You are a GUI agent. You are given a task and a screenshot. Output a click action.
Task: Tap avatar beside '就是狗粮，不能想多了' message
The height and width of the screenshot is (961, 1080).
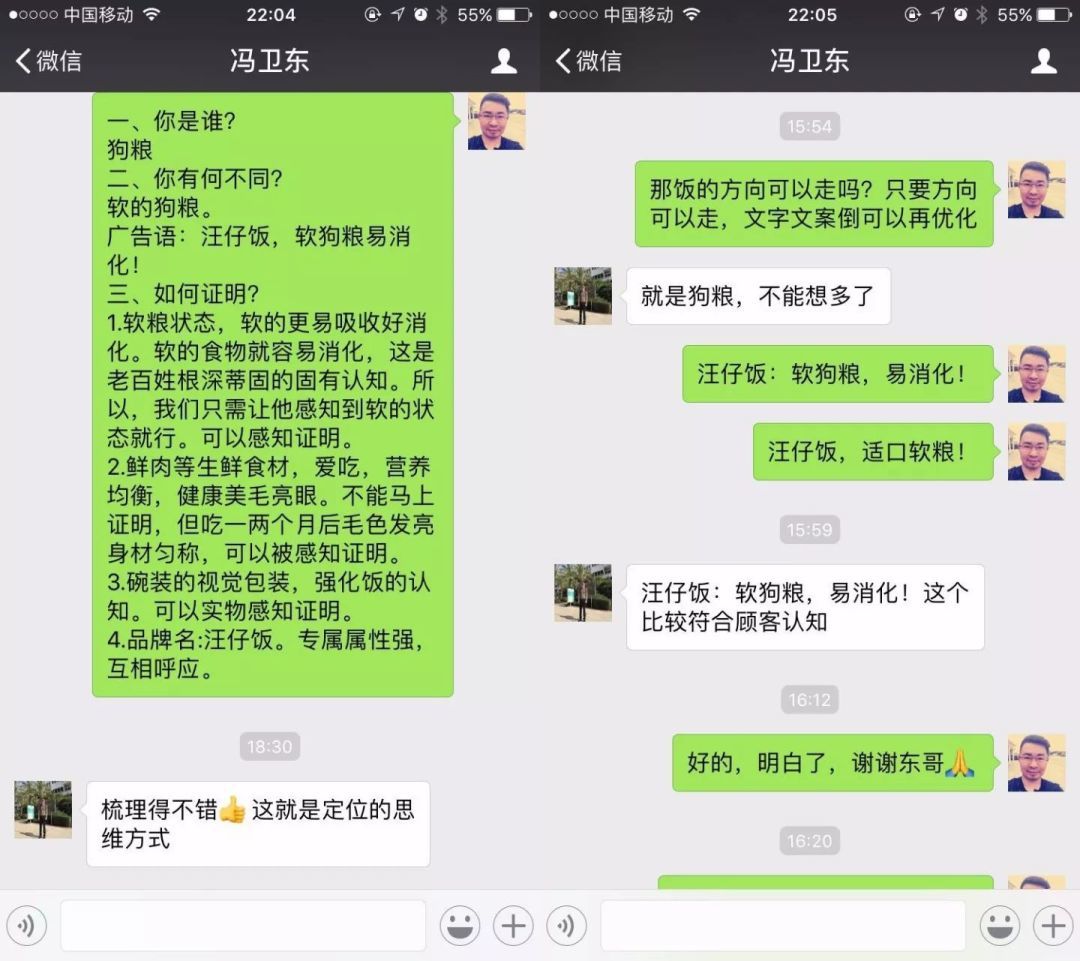tap(583, 296)
